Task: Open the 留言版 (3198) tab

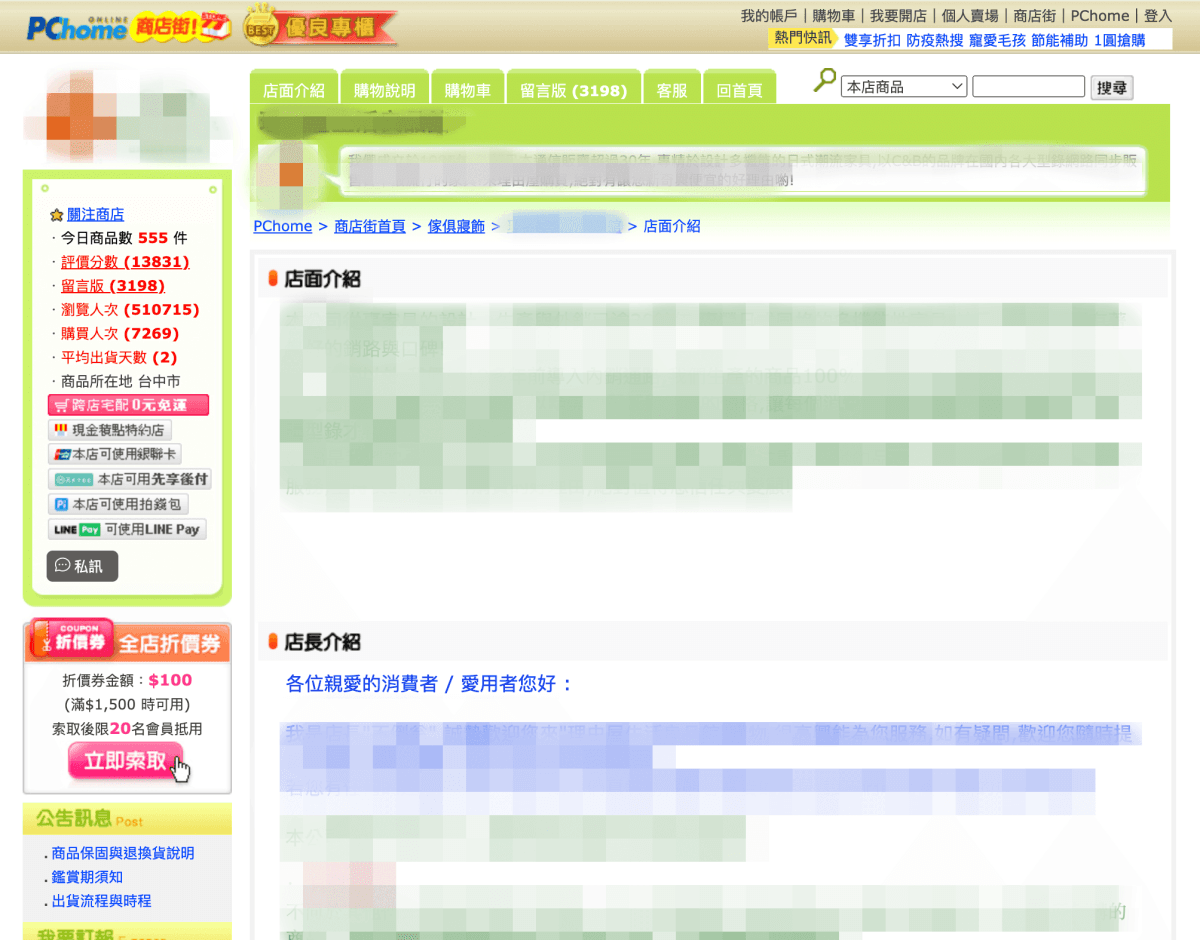Action: point(574,87)
